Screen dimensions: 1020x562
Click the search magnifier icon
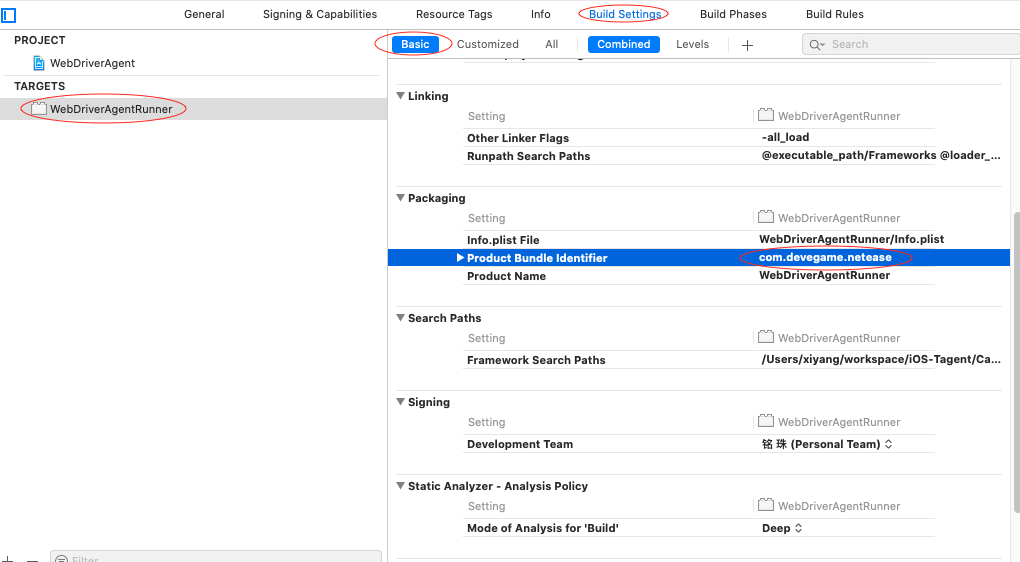(x=816, y=44)
